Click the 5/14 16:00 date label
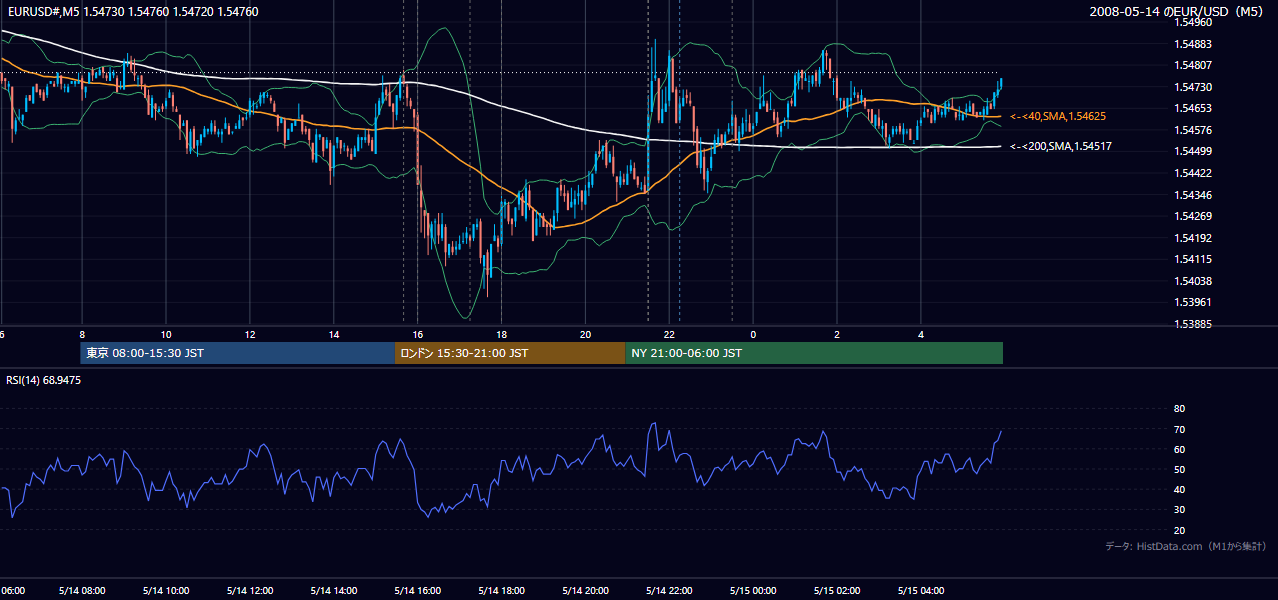 418,590
